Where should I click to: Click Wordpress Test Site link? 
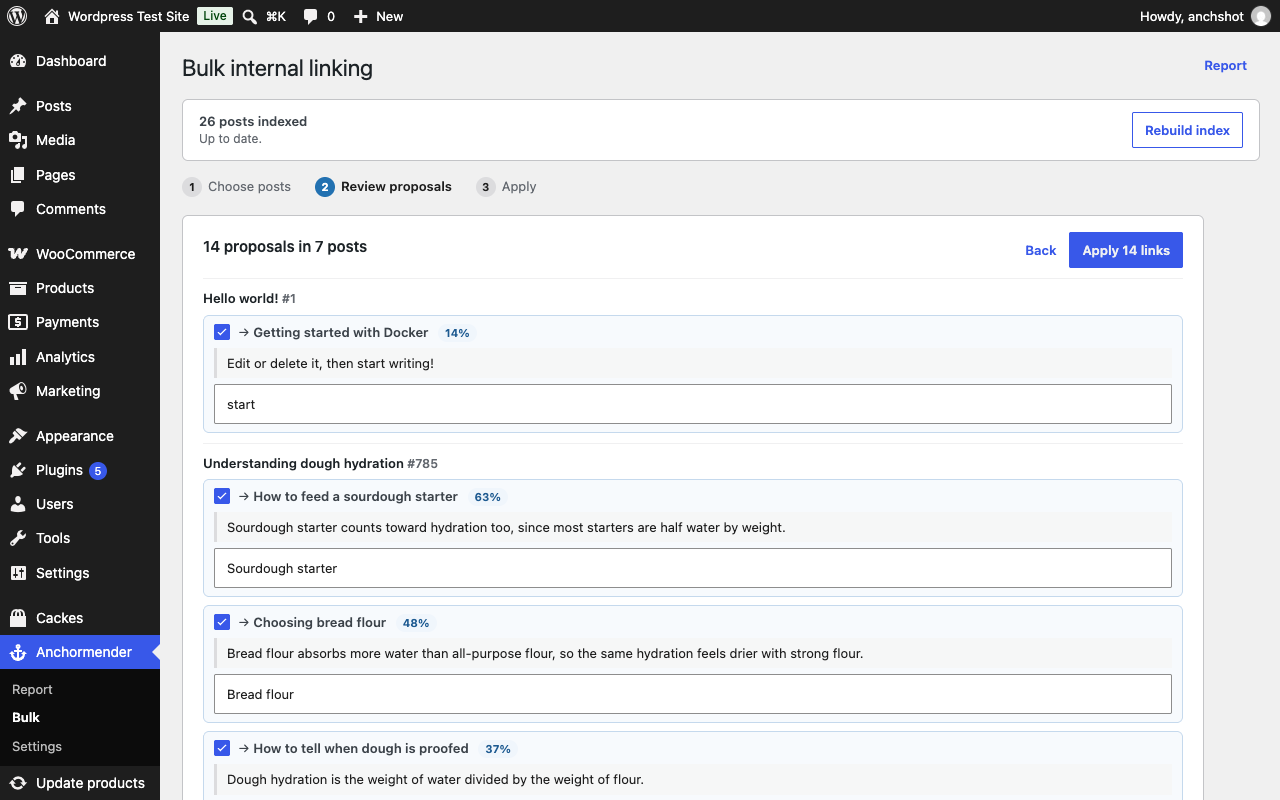pyautogui.click(x=129, y=16)
